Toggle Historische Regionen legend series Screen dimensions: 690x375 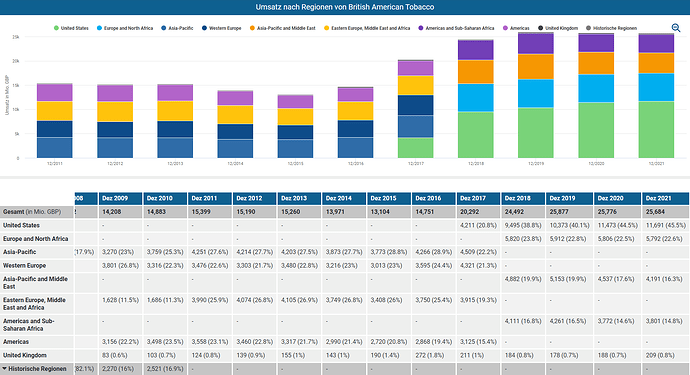tap(611, 28)
